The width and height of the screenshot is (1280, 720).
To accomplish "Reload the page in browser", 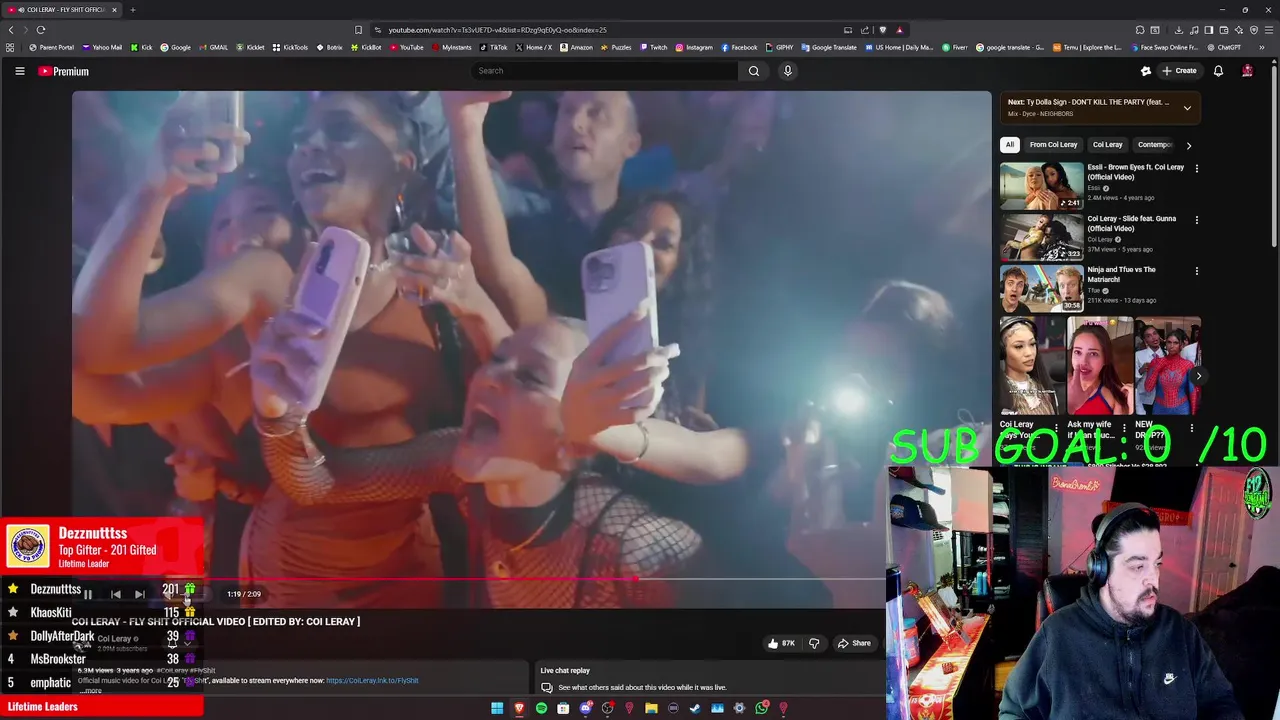I will pyautogui.click(x=41, y=30).
